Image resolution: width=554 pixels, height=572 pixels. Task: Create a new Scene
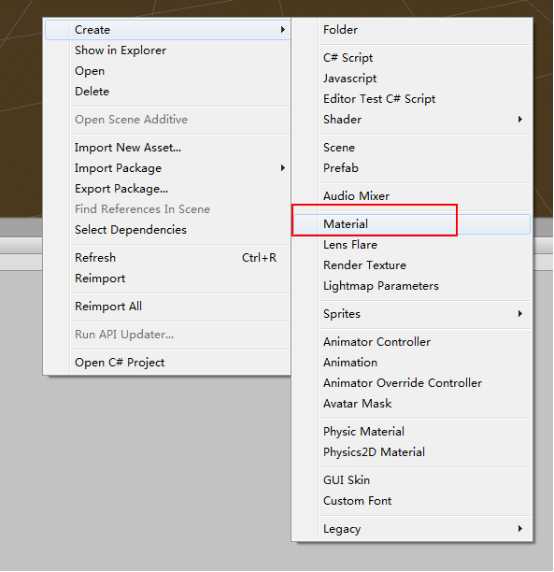point(412,147)
